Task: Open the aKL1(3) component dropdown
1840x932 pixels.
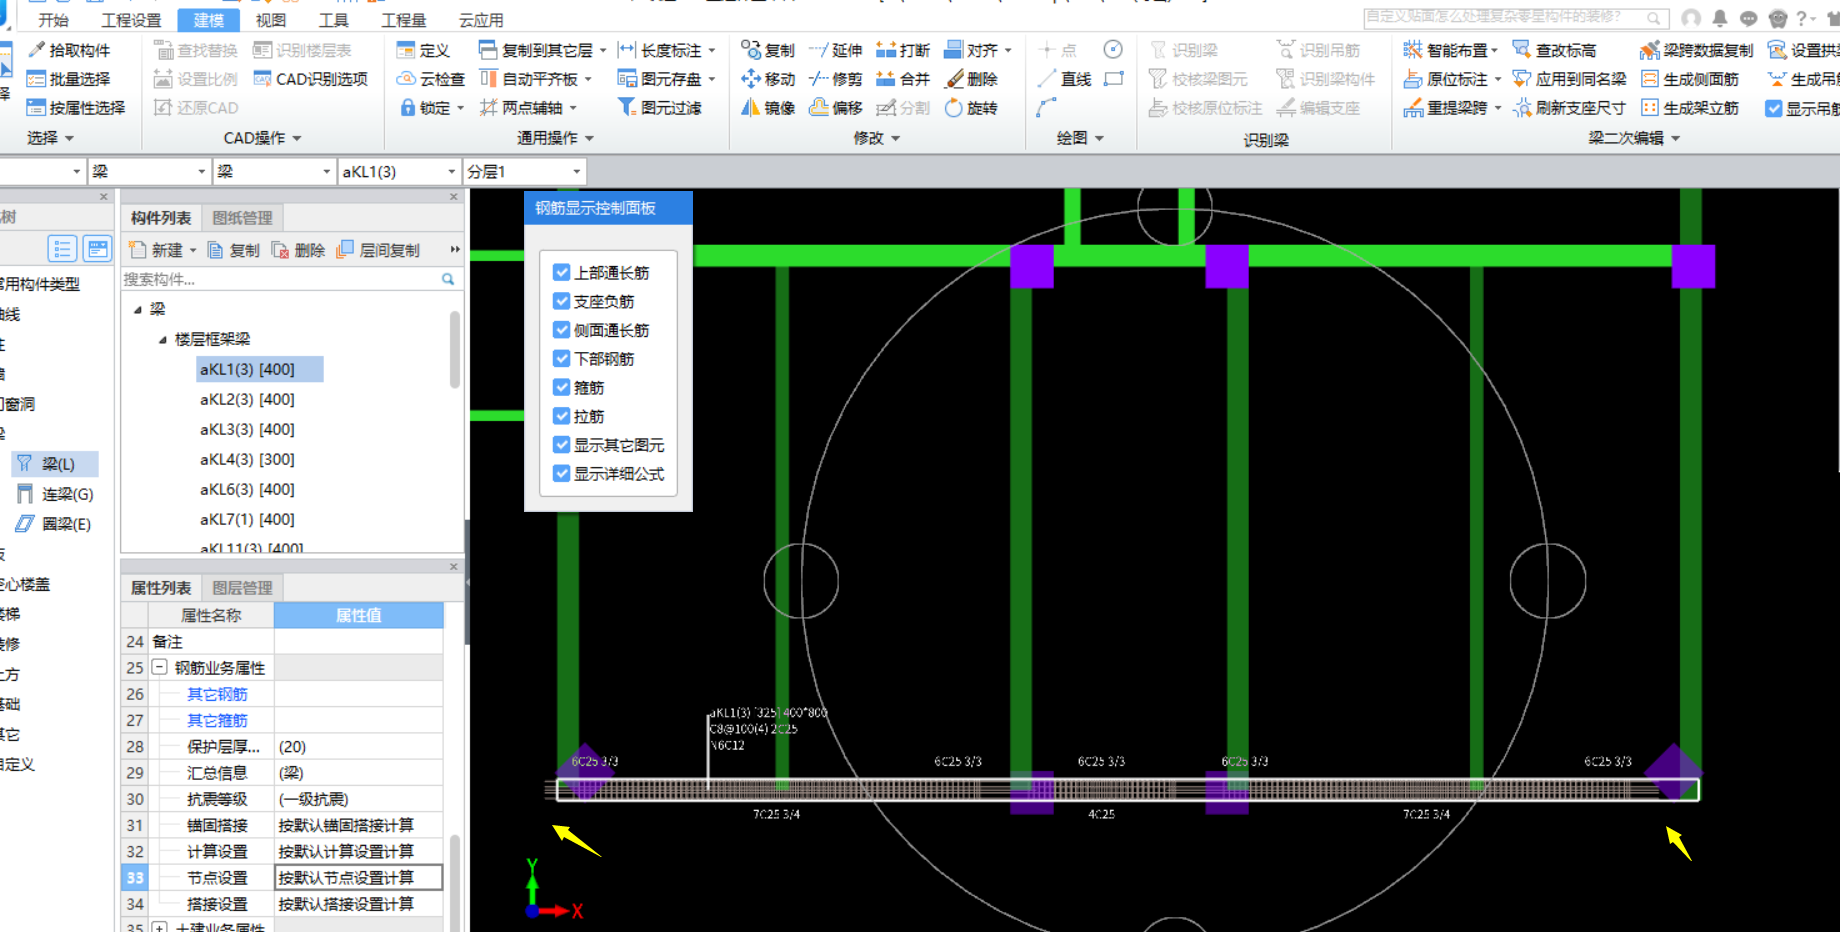Action: coord(451,172)
